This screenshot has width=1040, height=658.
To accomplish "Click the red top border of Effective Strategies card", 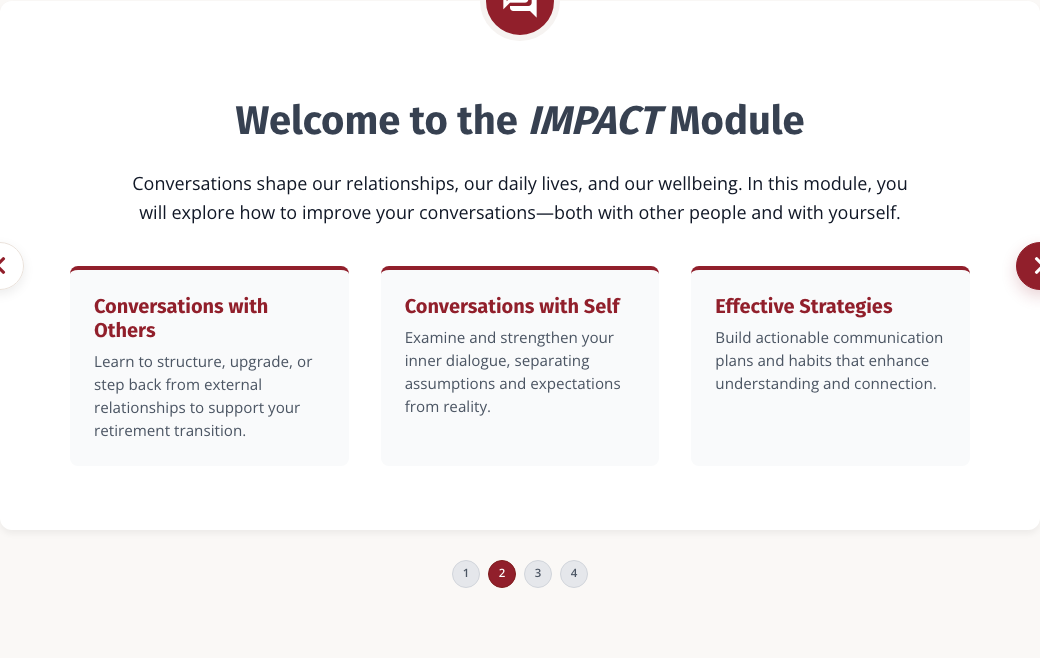I will [x=830, y=268].
